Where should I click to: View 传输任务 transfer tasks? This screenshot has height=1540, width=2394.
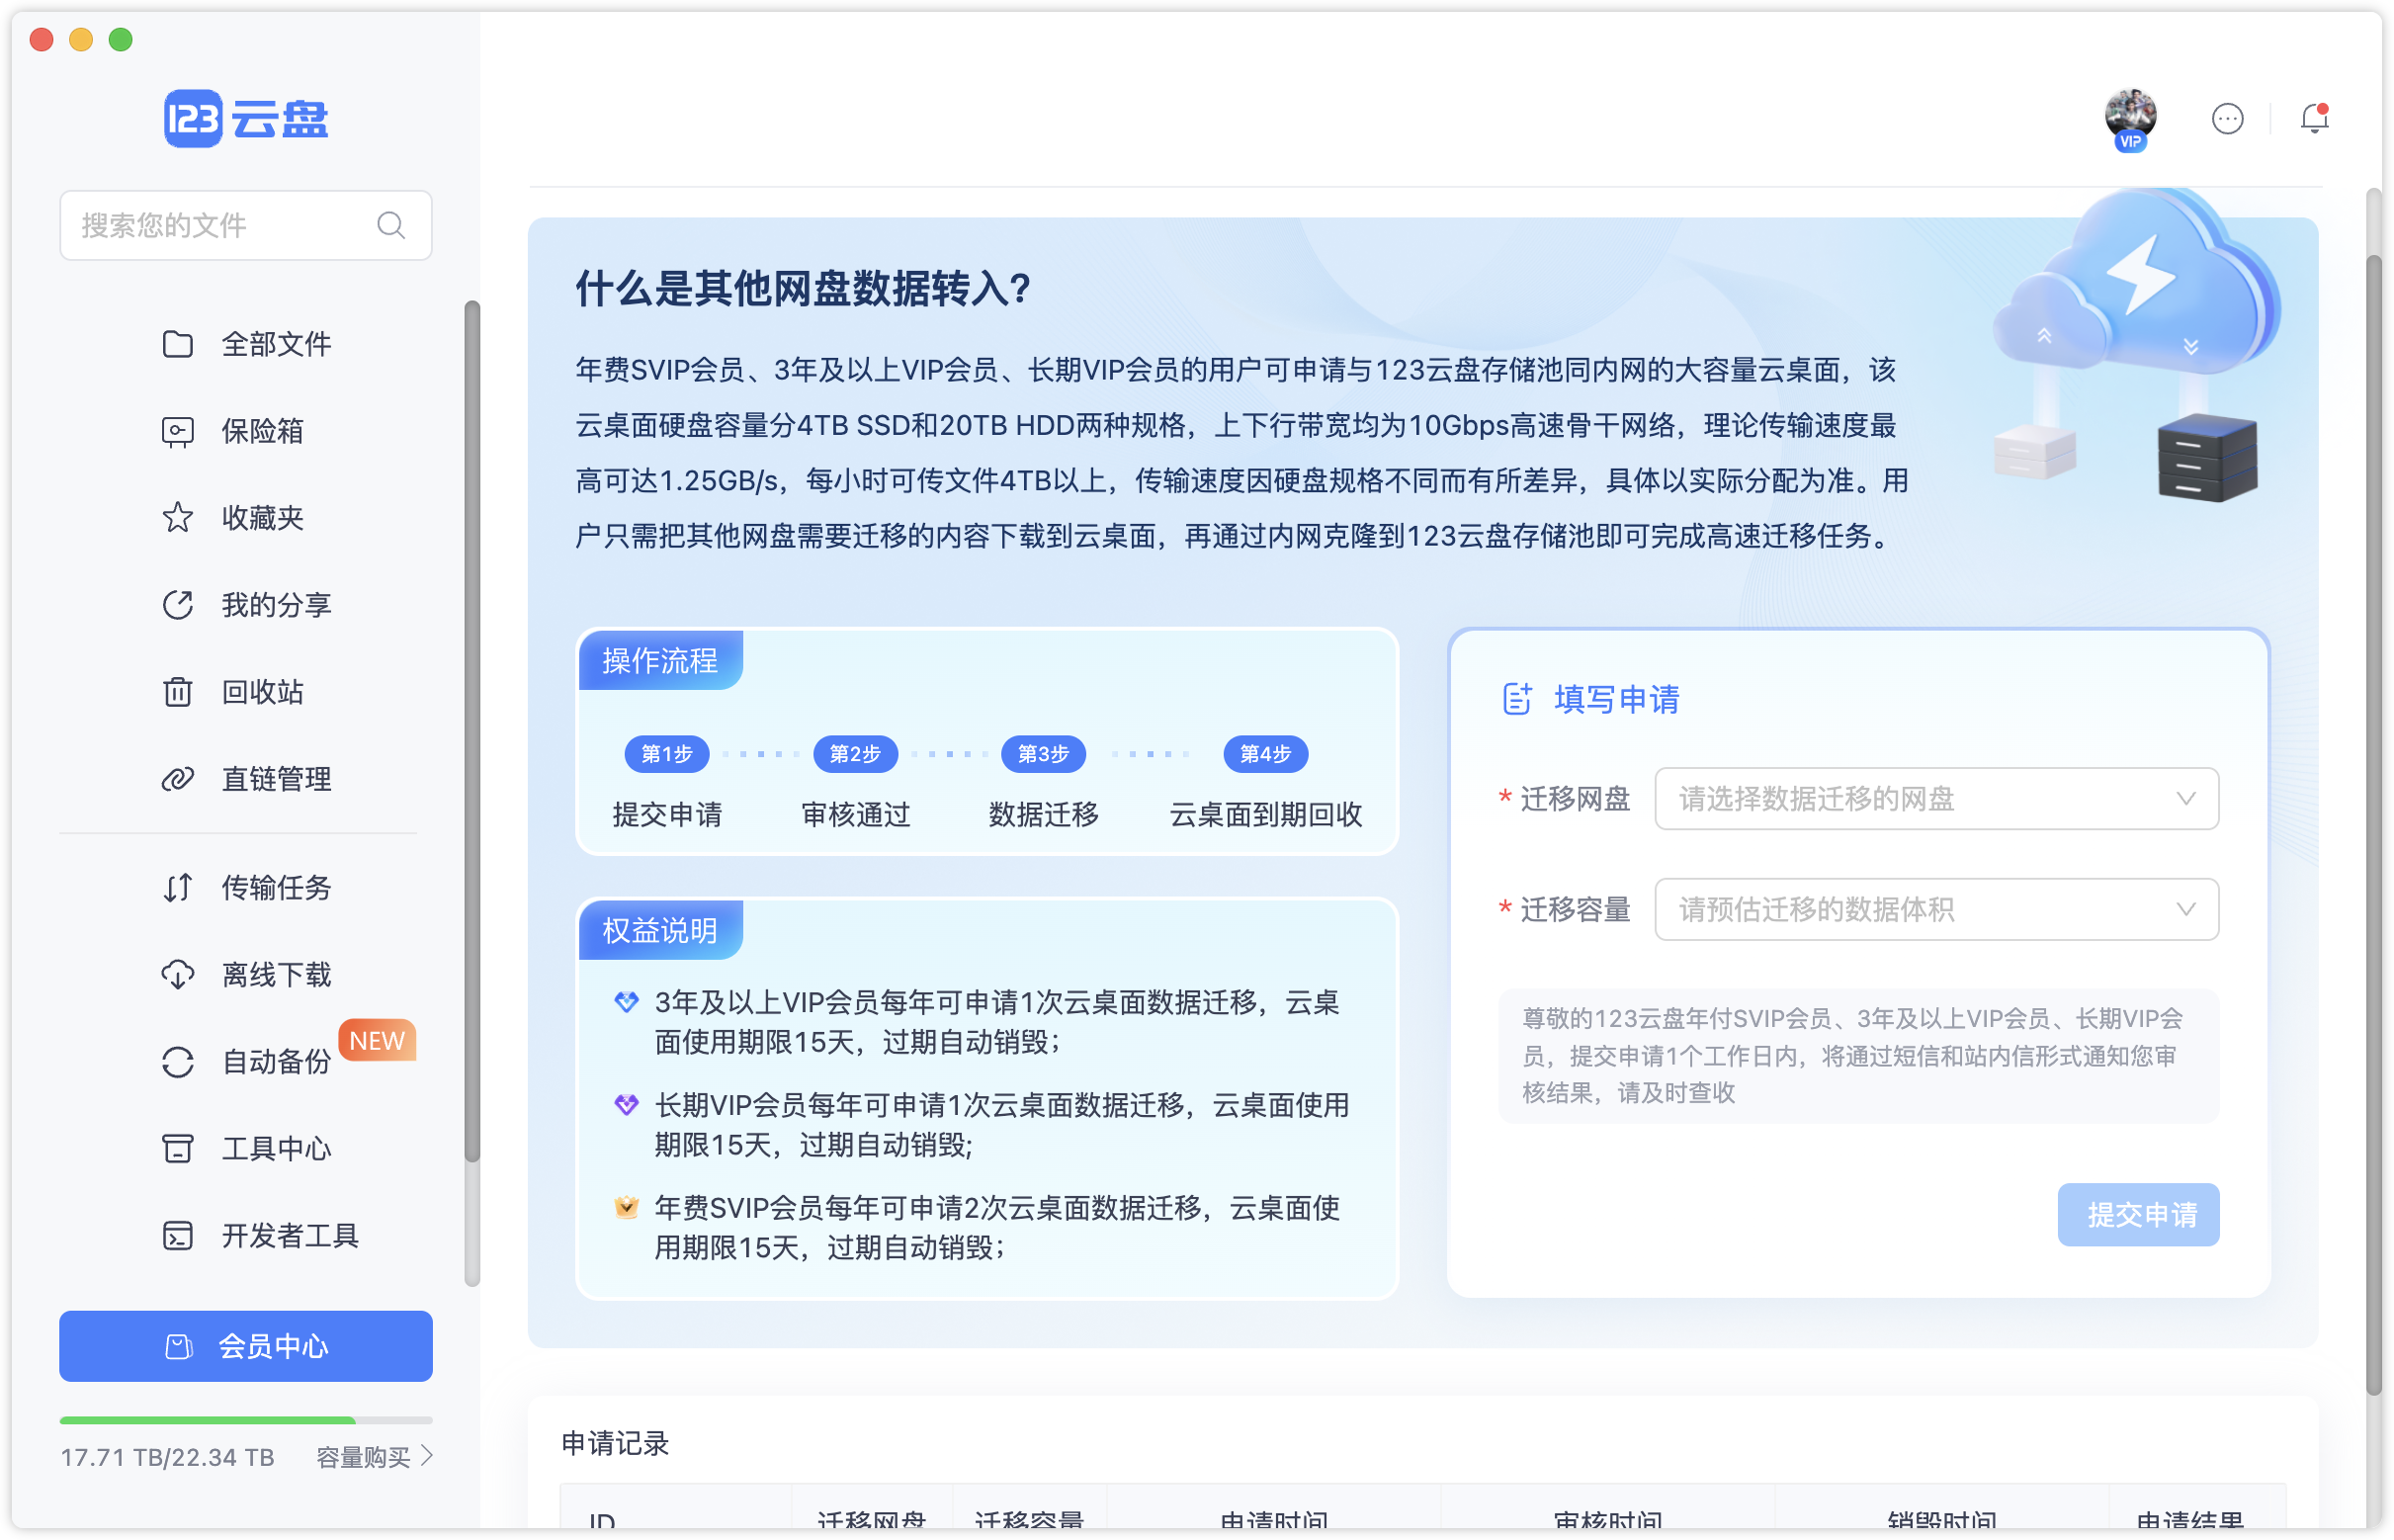click(x=276, y=889)
